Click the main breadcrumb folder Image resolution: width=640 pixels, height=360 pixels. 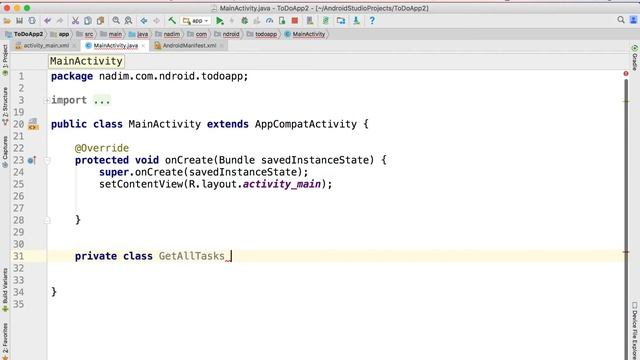[x=111, y=34]
